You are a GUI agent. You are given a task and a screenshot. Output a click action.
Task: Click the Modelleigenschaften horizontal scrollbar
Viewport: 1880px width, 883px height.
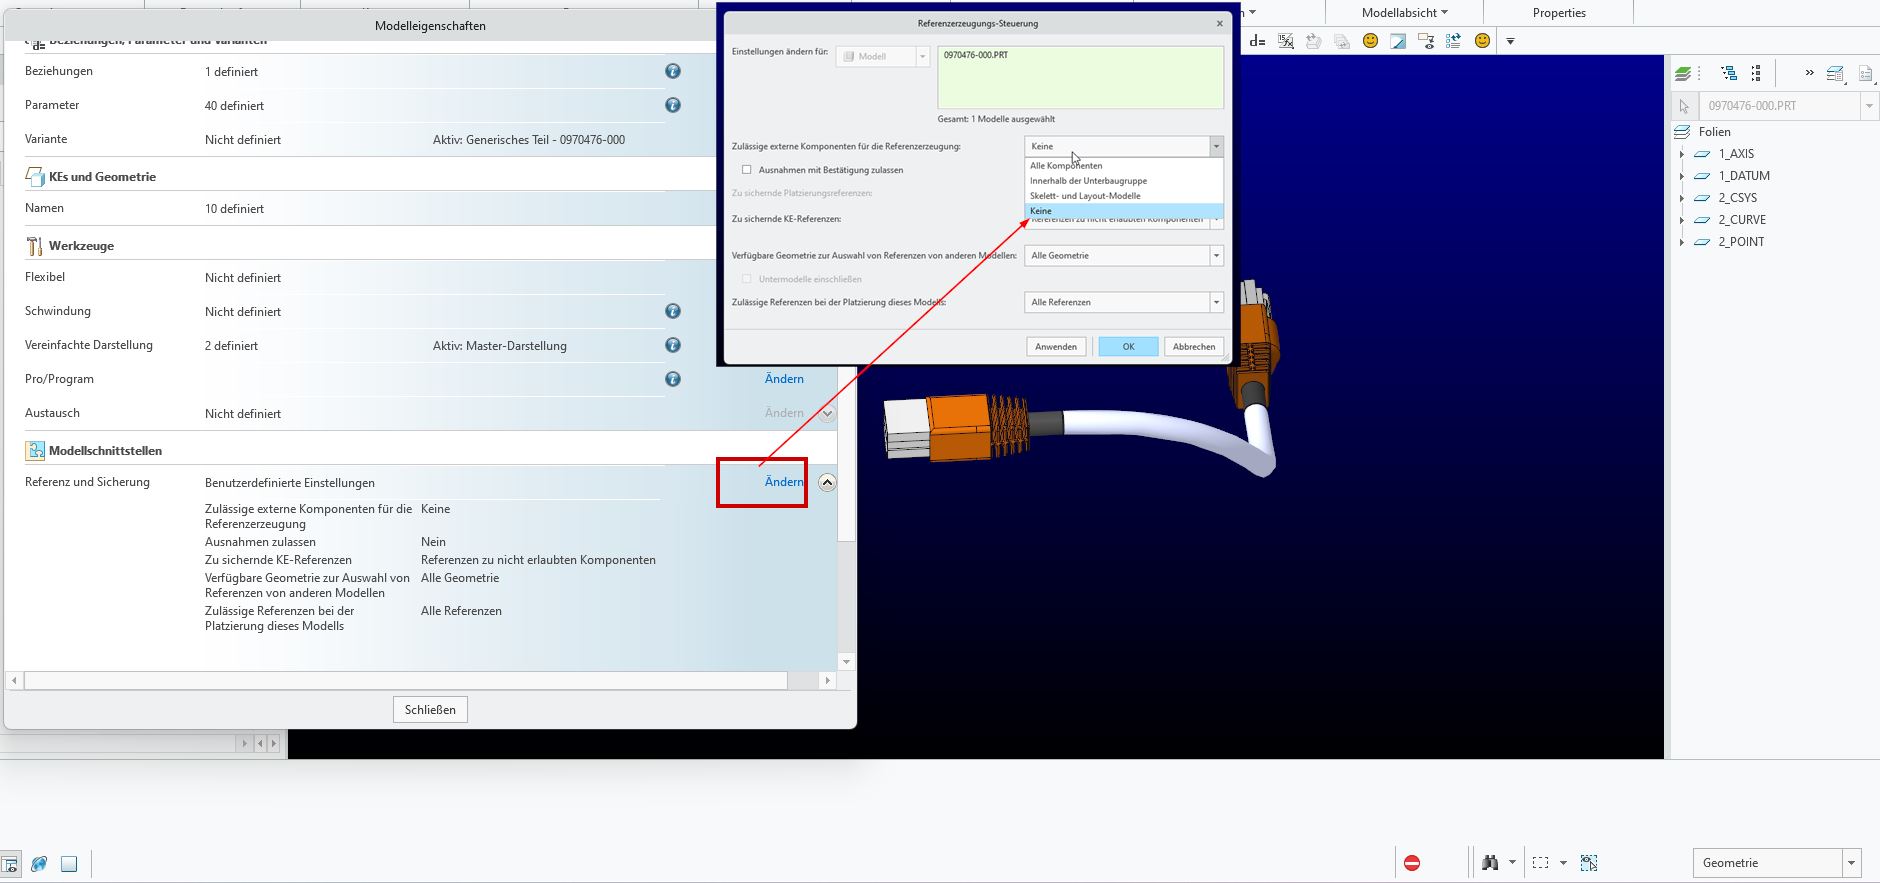(406, 681)
